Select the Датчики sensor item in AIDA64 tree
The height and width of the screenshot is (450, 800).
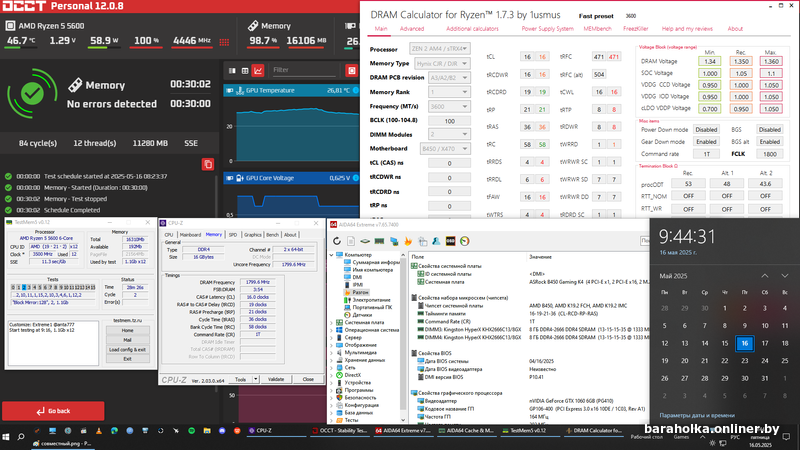358,315
